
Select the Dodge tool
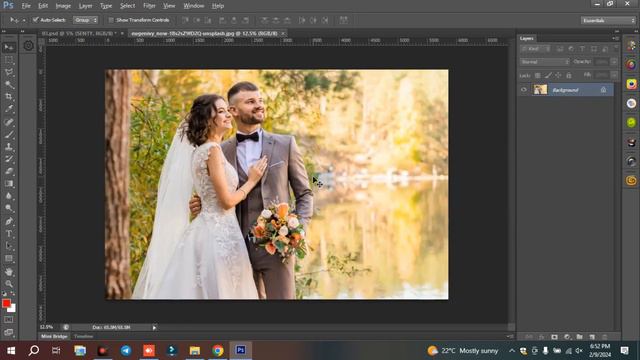click(9, 208)
